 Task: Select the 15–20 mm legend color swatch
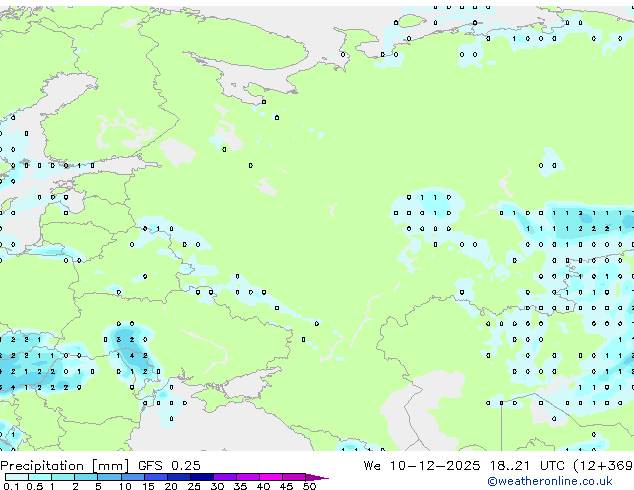[x=155, y=477]
